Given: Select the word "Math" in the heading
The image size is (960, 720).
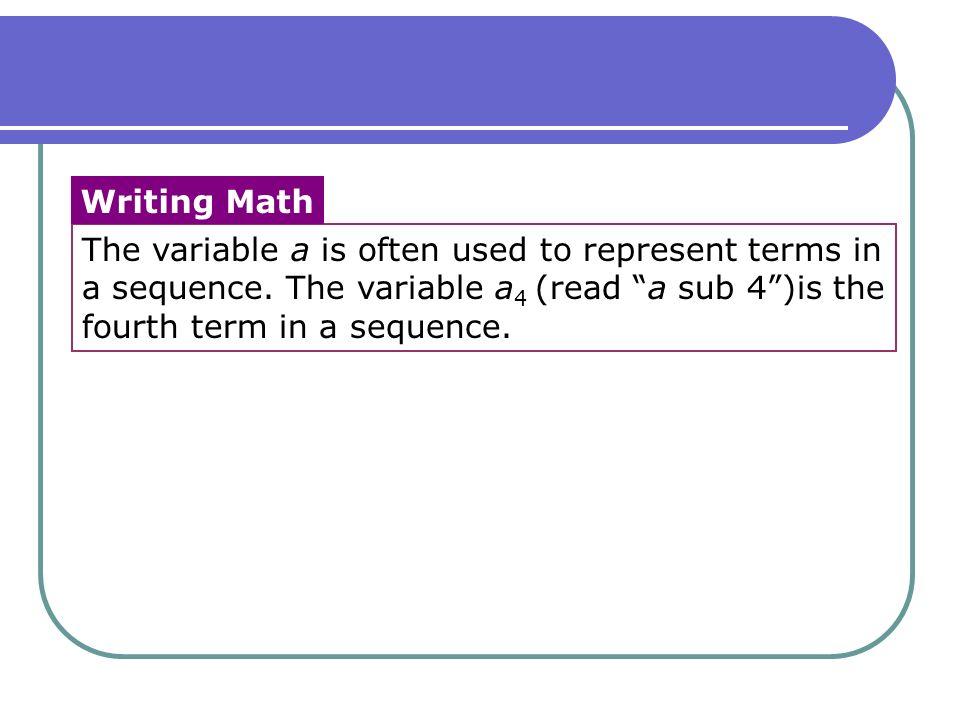Looking at the screenshot, I should [x=269, y=201].
